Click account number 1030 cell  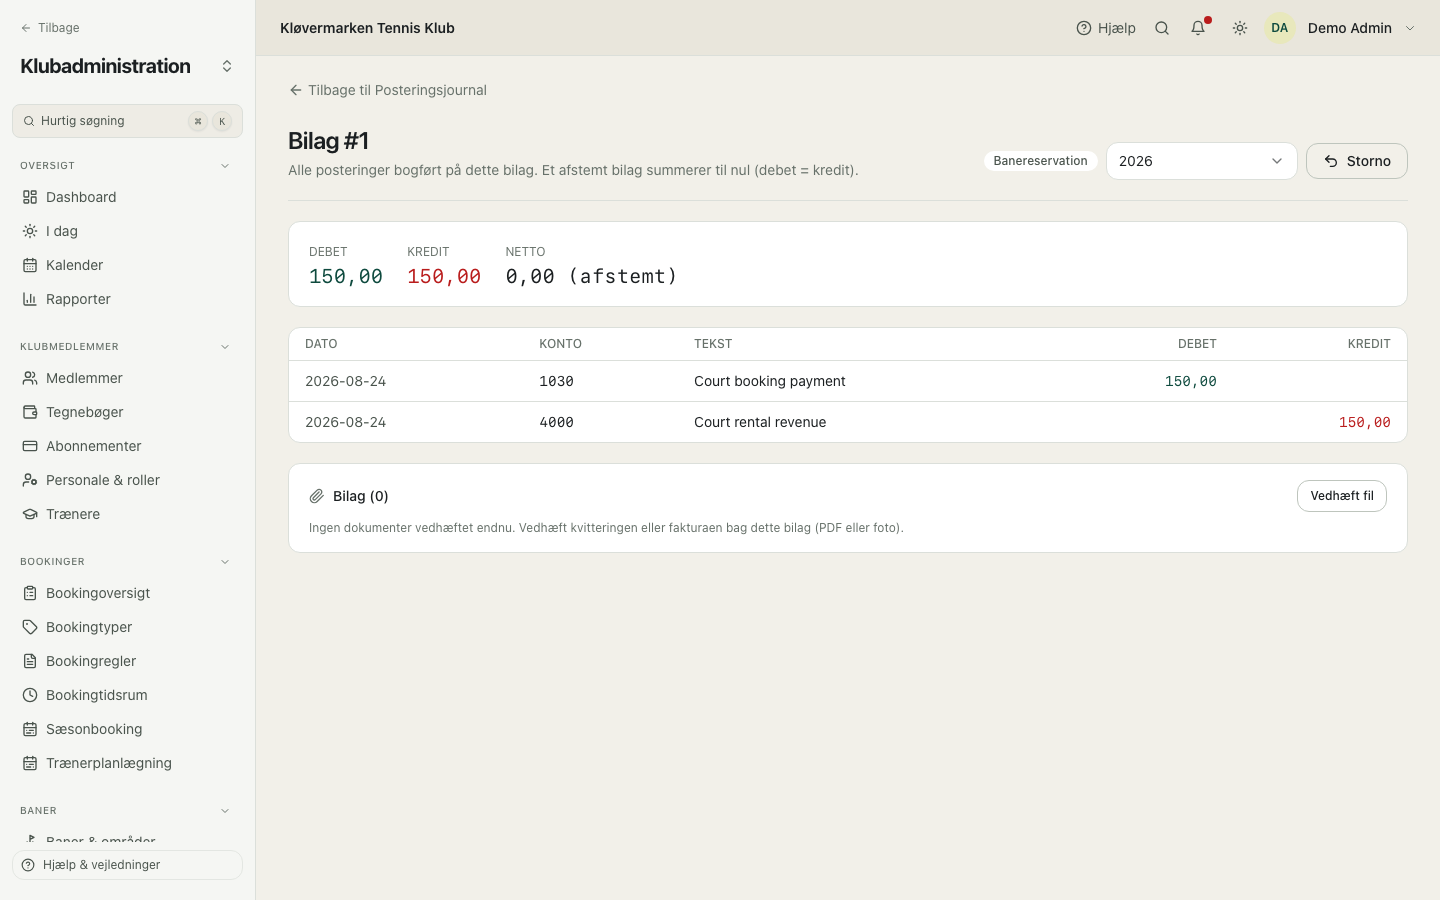point(556,381)
